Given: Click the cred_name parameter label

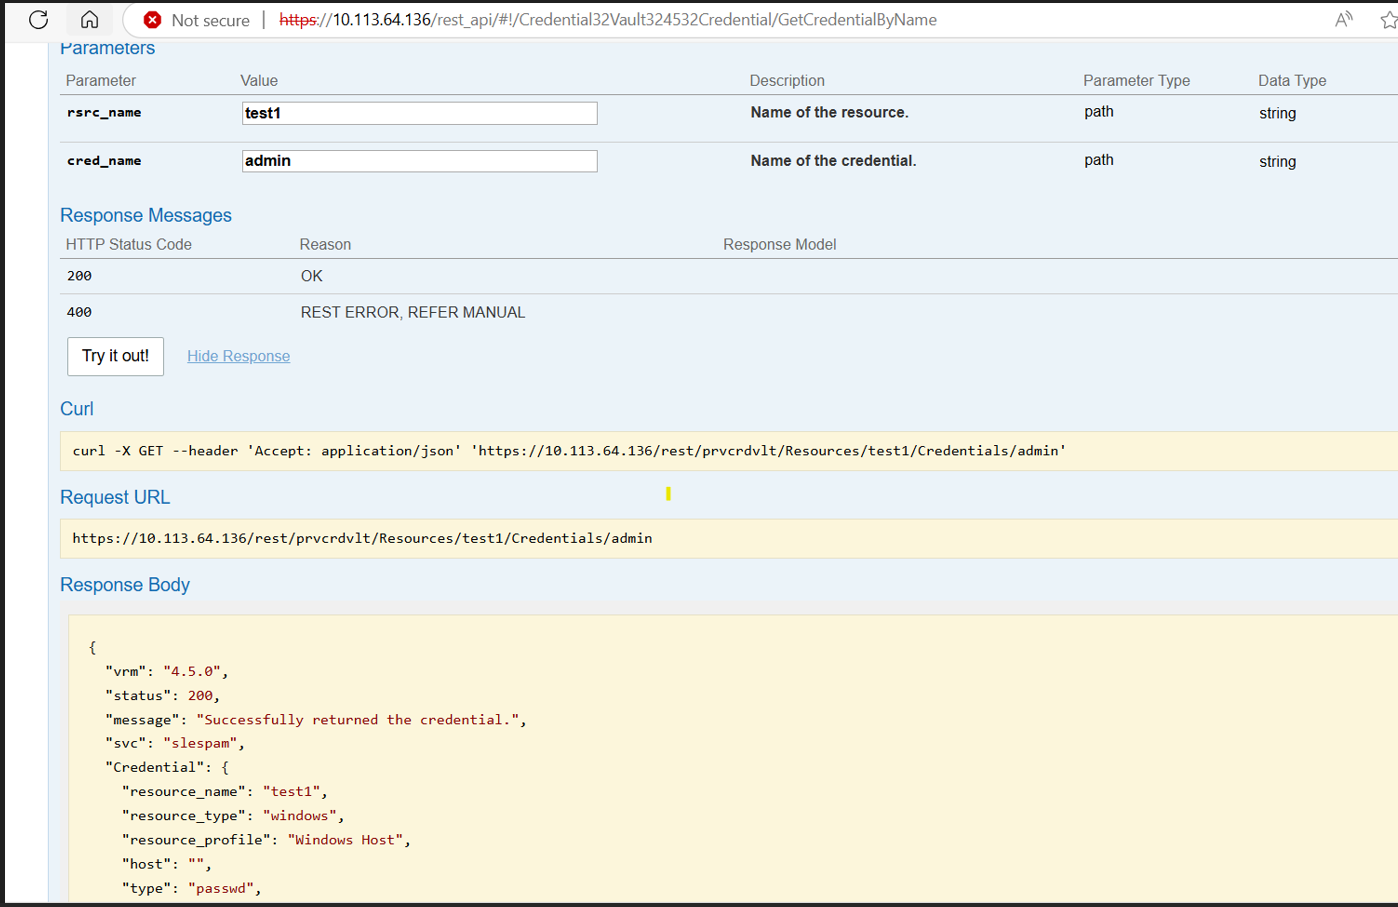Looking at the screenshot, I should coord(104,161).
